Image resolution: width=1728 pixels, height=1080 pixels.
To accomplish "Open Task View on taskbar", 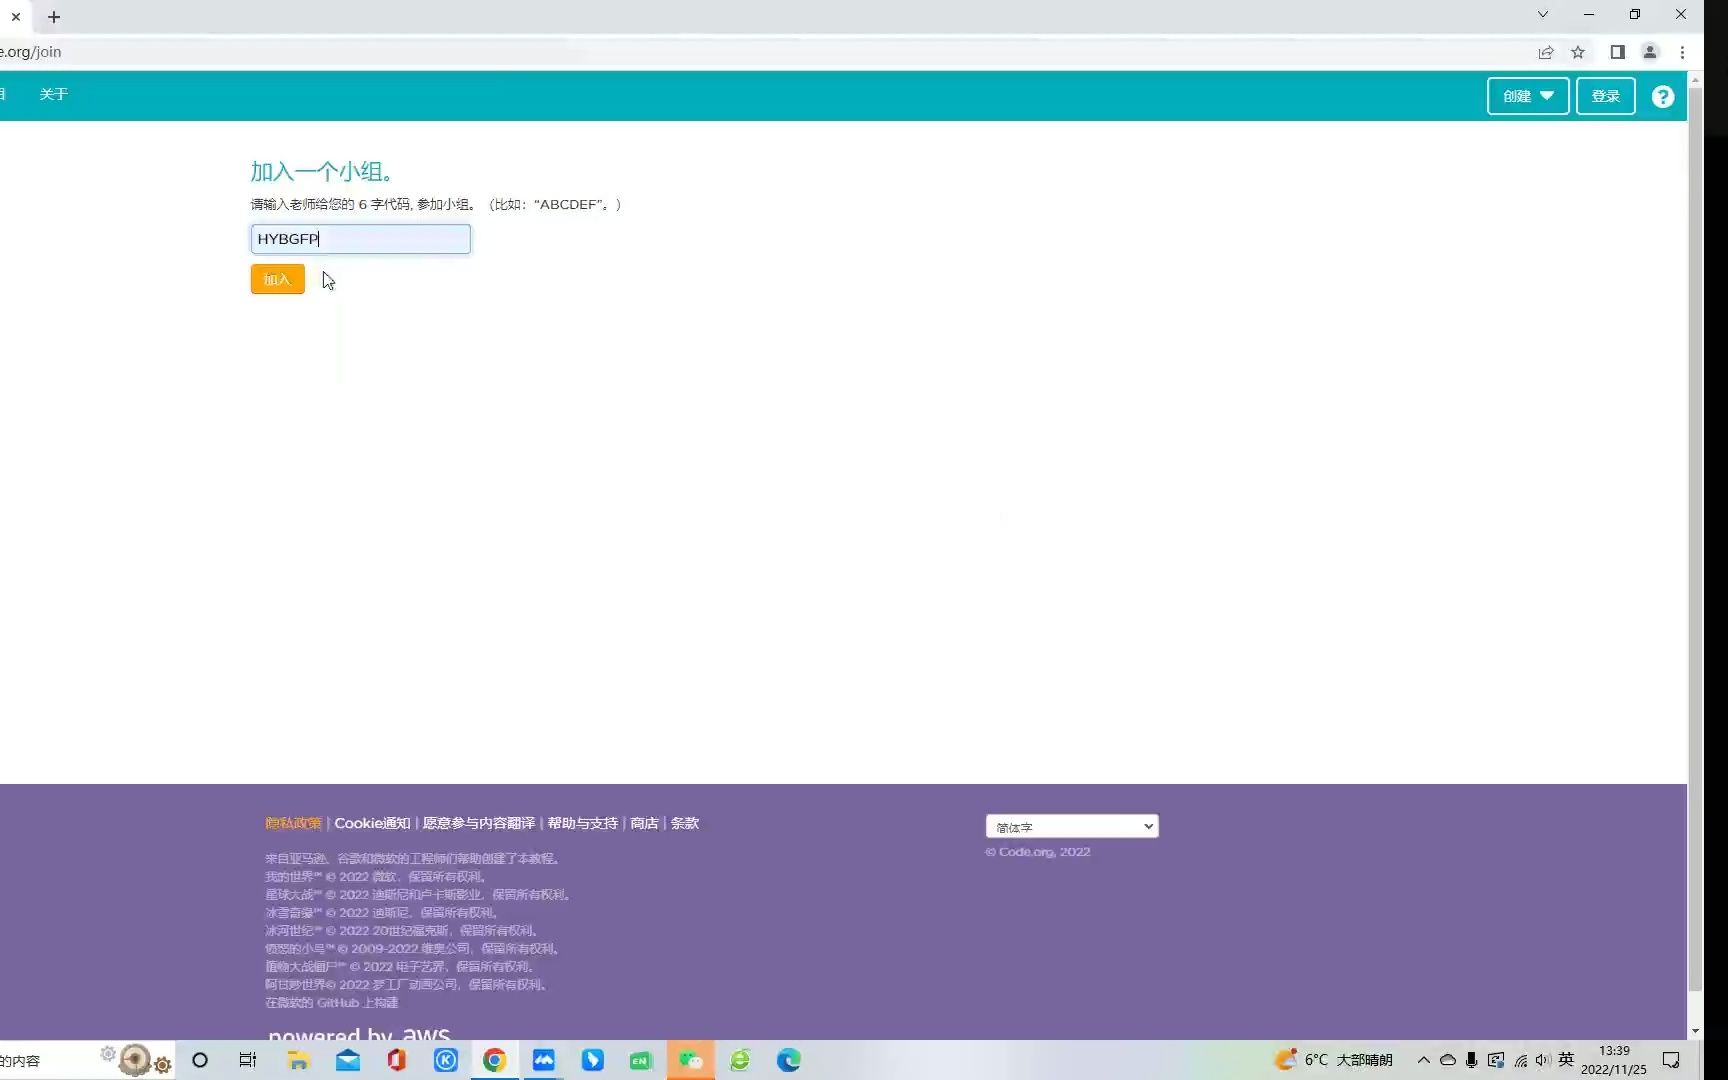I will pyautogui.click(x=248, y=1060).
